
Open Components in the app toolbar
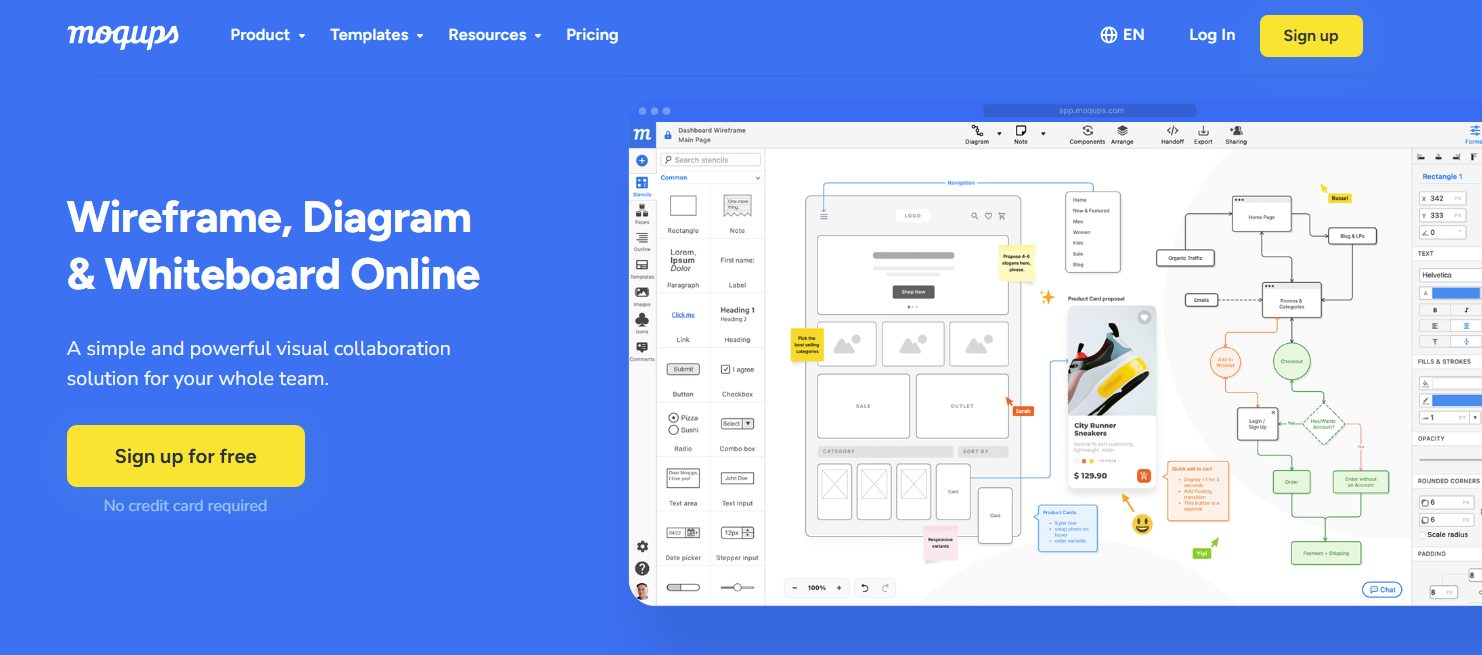coord(1087,135)
